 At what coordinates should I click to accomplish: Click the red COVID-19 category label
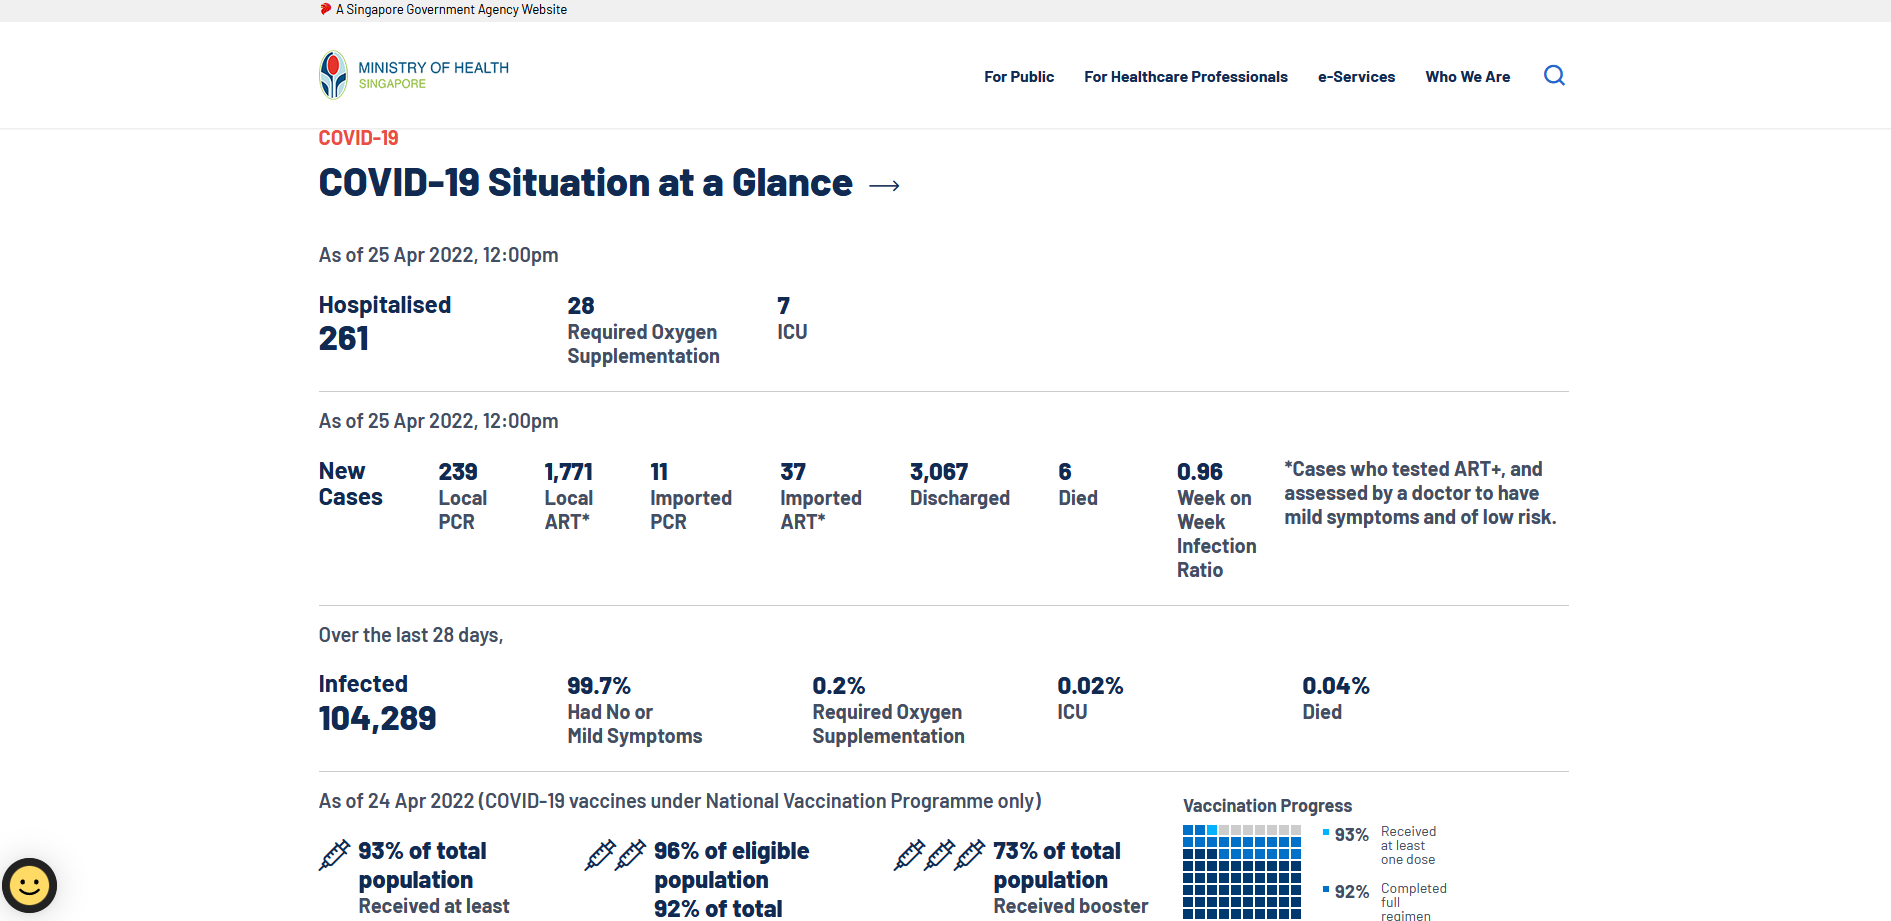point(358,138)
